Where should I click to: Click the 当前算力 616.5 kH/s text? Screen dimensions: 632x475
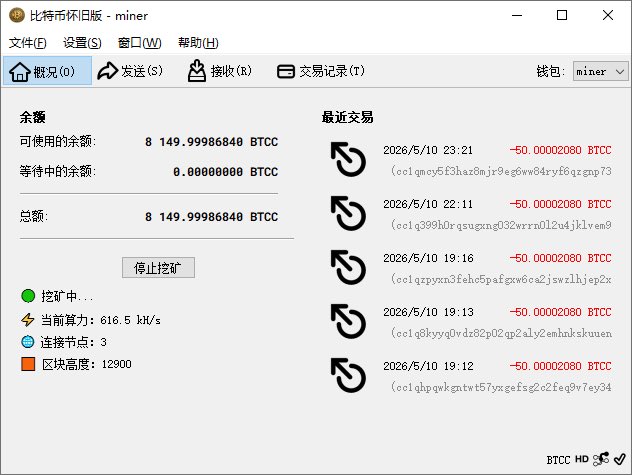(101, 320)
